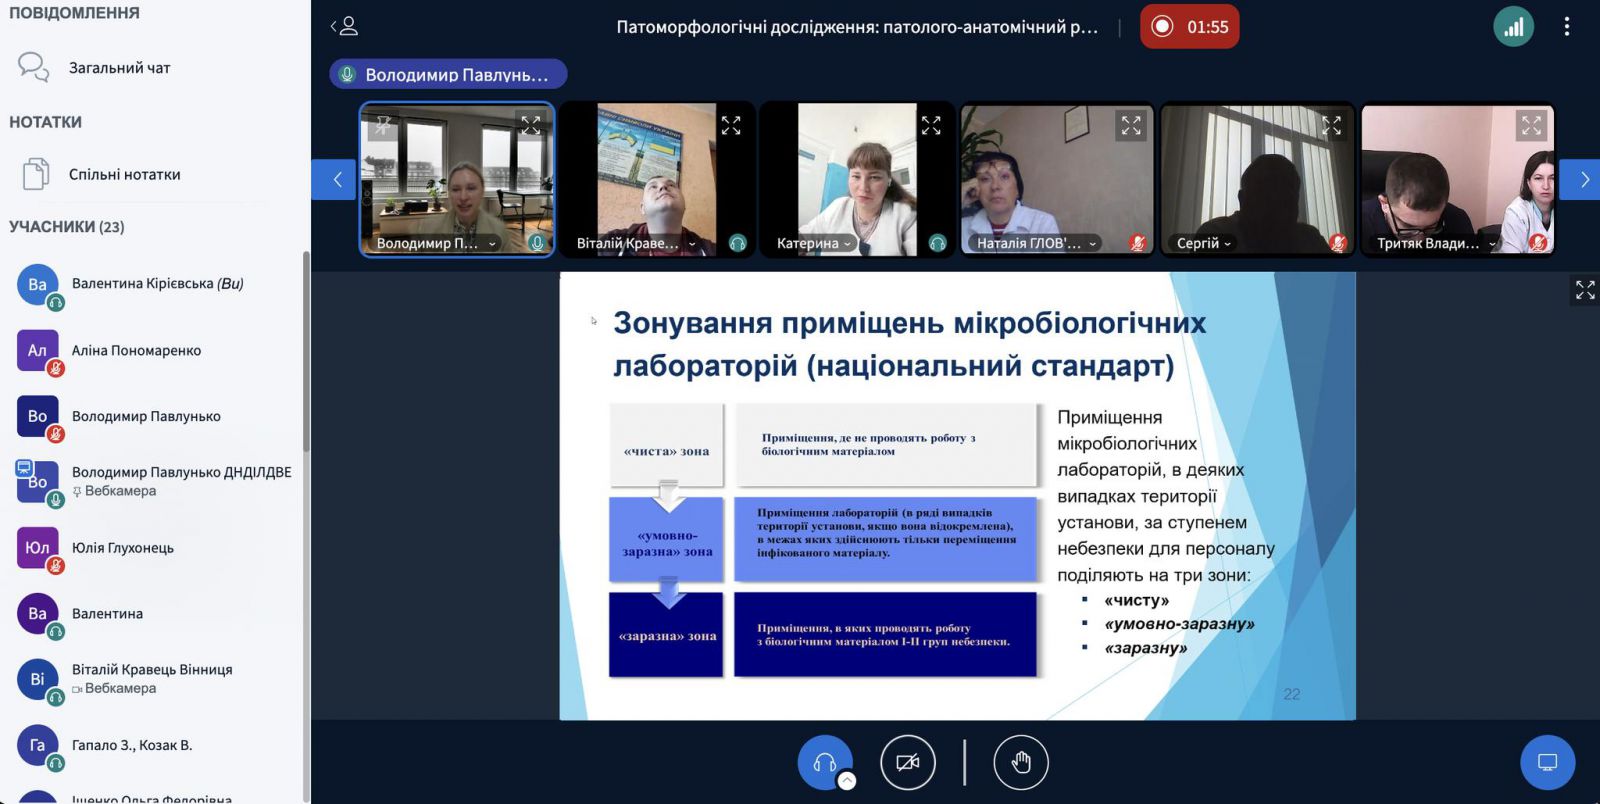Toggle the headphones audio button
Screen dimensions: 1600x804
coord(824,763)
